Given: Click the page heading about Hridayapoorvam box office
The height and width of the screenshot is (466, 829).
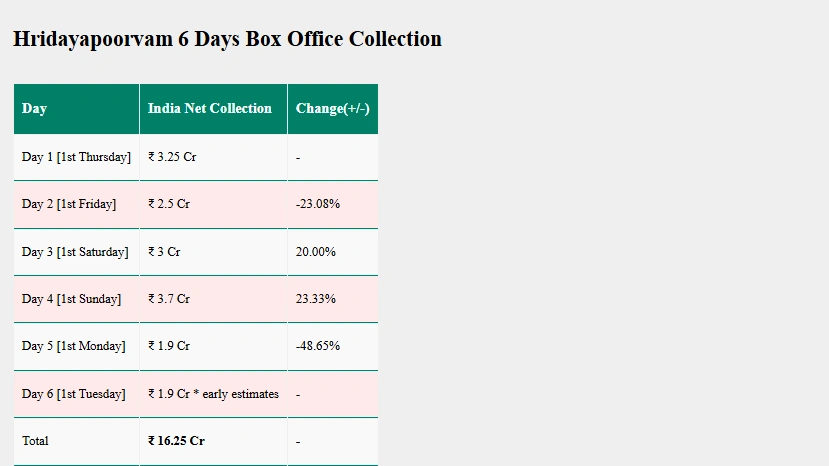Looking at the screenshot, I should point(227,39).
